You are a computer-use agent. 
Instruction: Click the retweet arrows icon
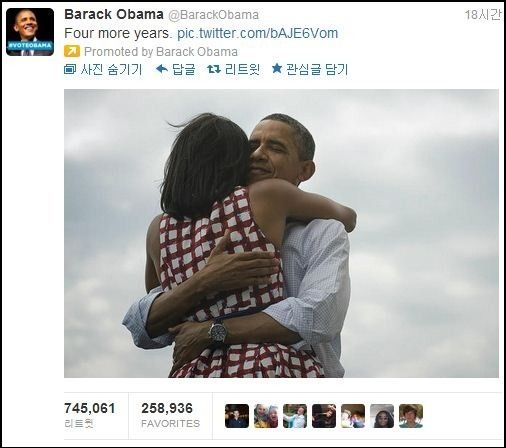(214, 69)
